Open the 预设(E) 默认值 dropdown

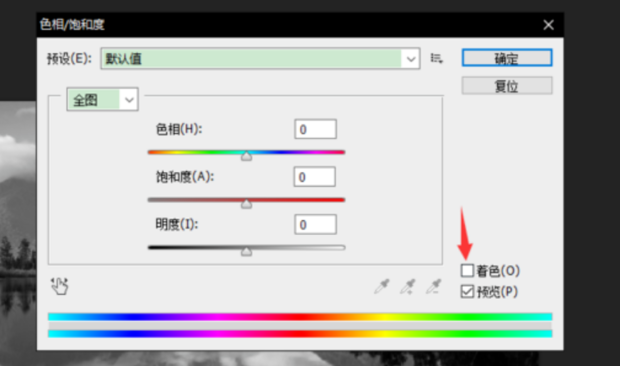tap(260, 58)
